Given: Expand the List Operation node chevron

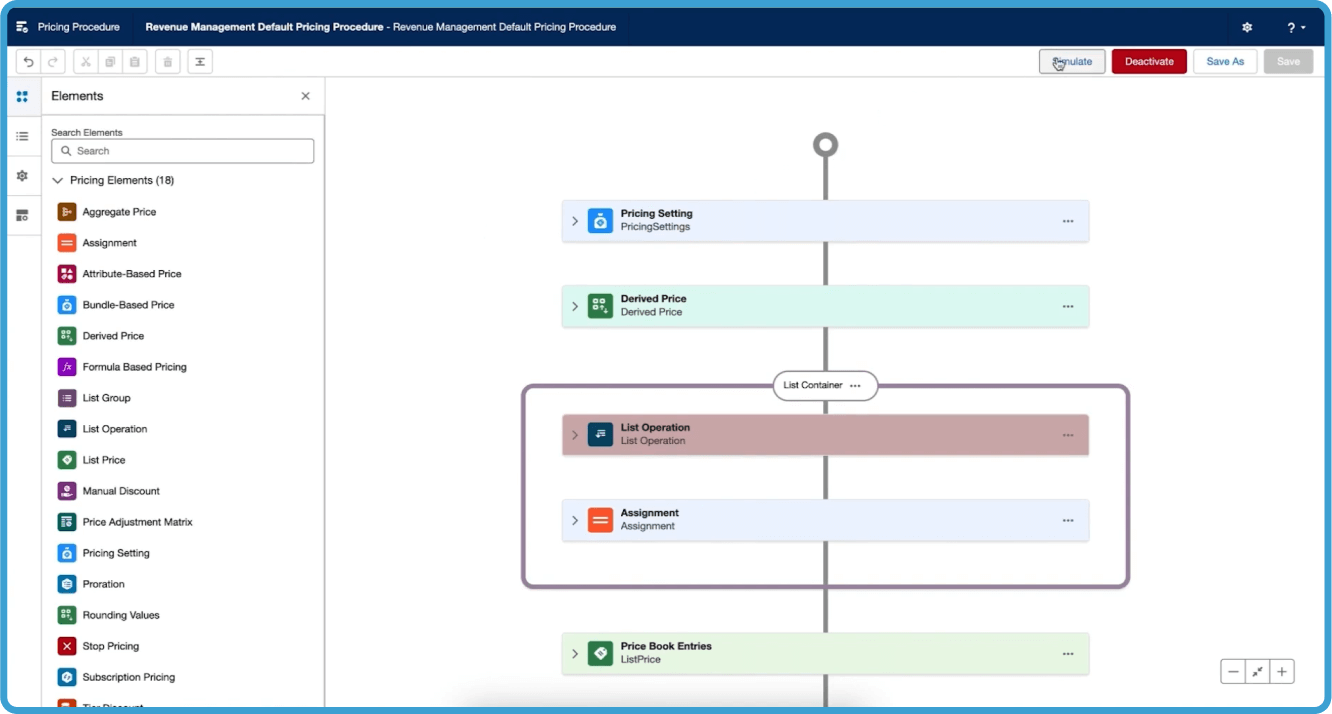Looking at the screenshot, I should click(x=574, y=434).
